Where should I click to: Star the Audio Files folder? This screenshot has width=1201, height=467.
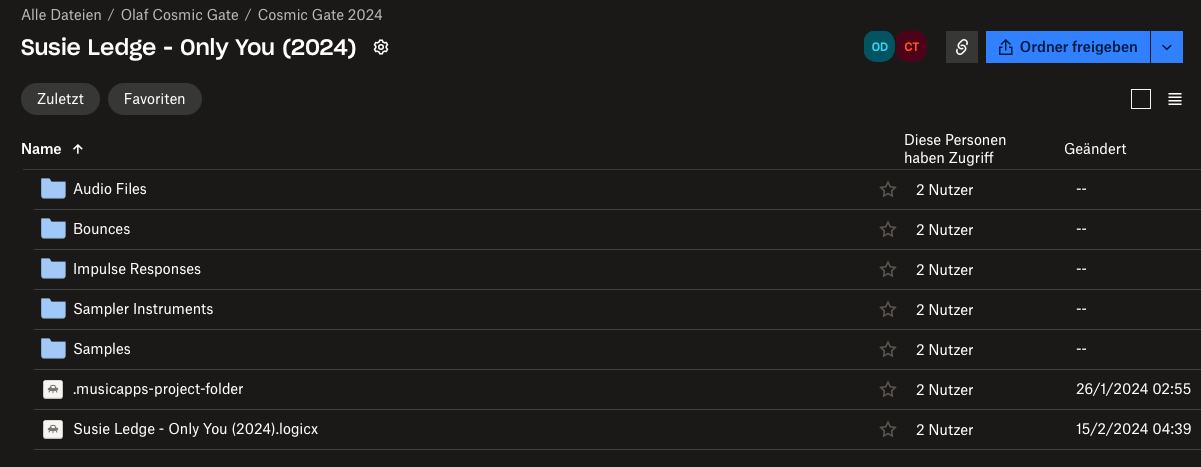click(x=888, y=190)
